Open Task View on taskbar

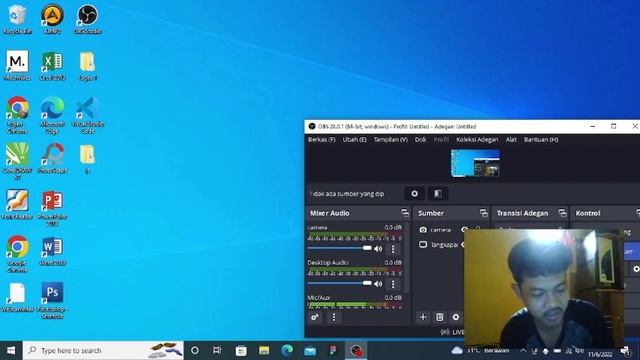[217, 350]
